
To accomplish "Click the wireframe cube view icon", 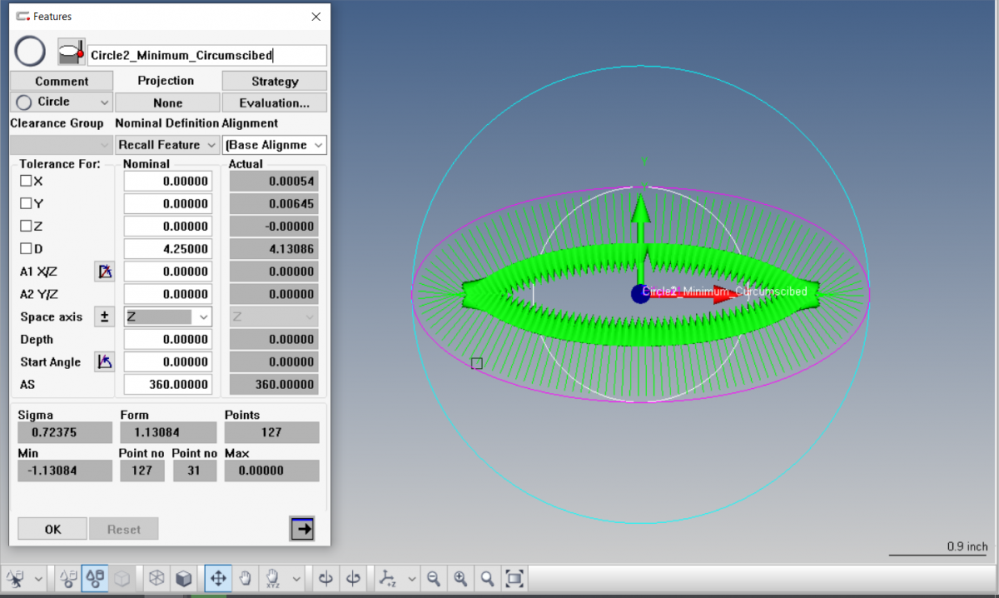I will [x=157, y=578].
